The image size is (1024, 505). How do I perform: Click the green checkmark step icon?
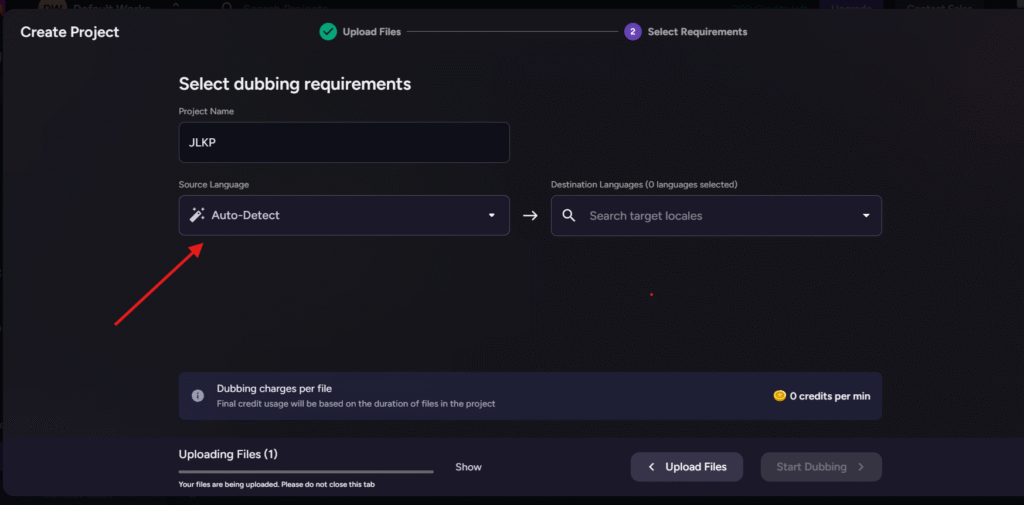coord(328,31)
